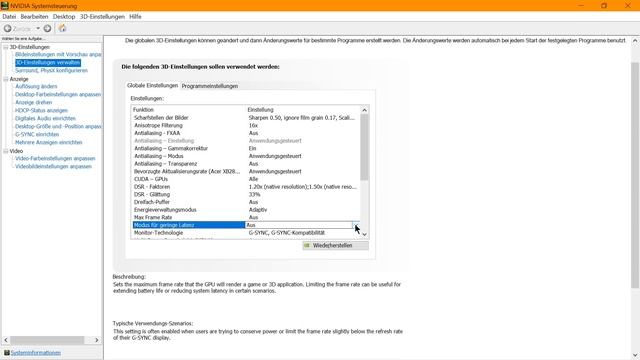The height and width of the screenshot is (360, 640).
Task: Open Video-Farbeinstellungen anpassen
Action: pos(55,158)
